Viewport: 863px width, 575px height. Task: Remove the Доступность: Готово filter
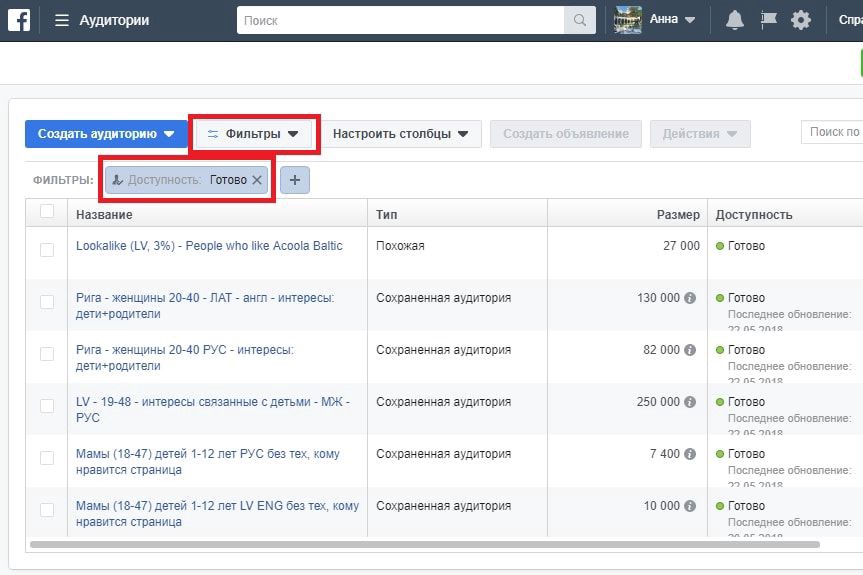click(x=257, y=180)
